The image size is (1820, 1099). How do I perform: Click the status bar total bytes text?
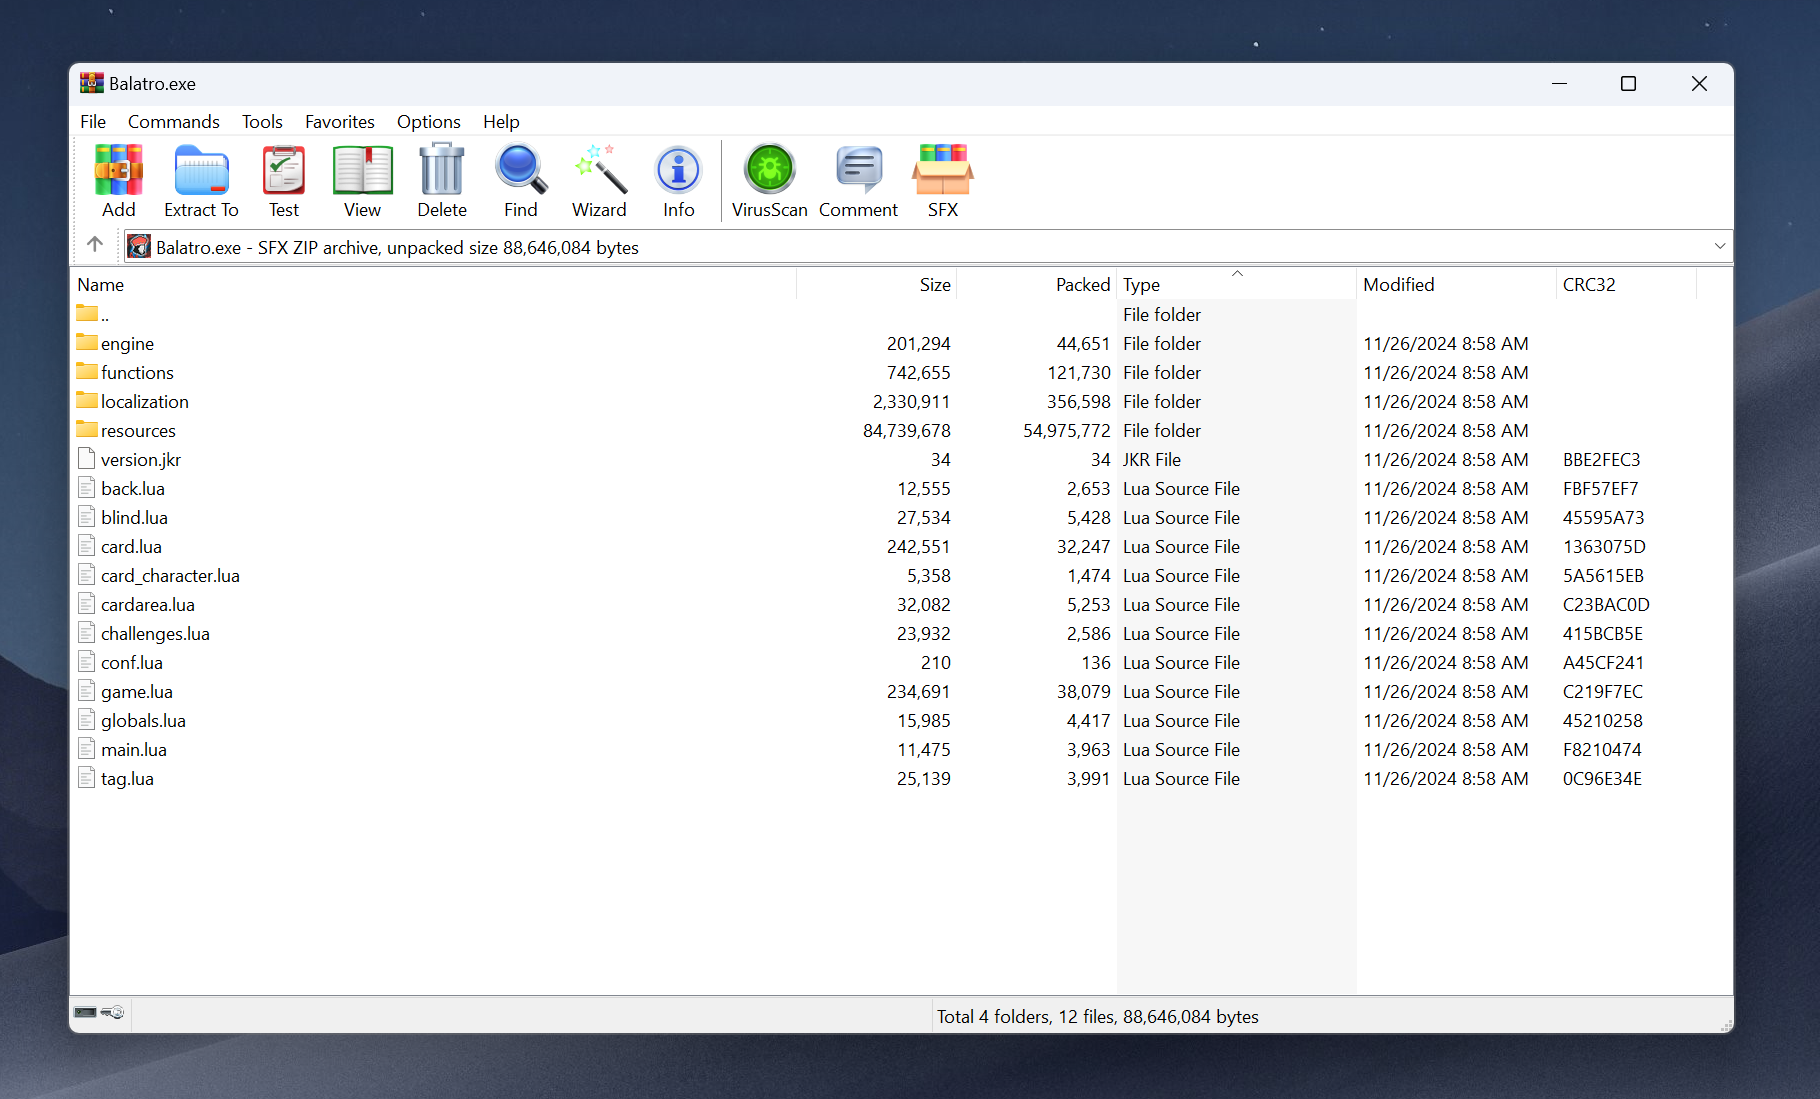click(x=1097, y=1016)
